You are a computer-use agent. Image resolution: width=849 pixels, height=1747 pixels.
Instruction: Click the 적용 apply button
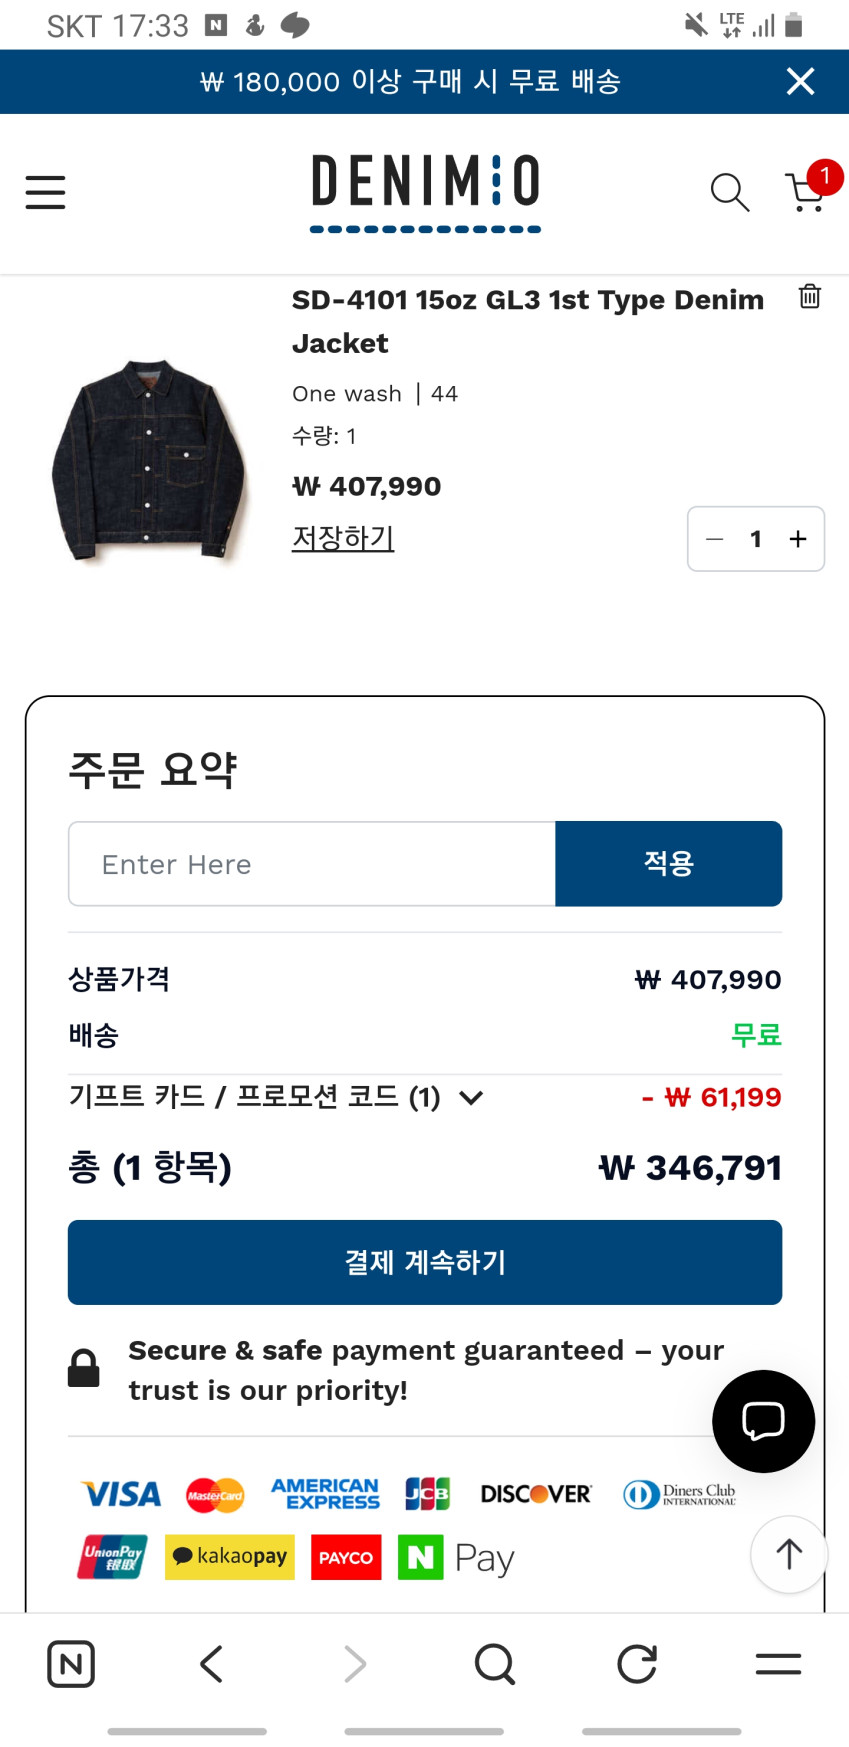[668, 864]
